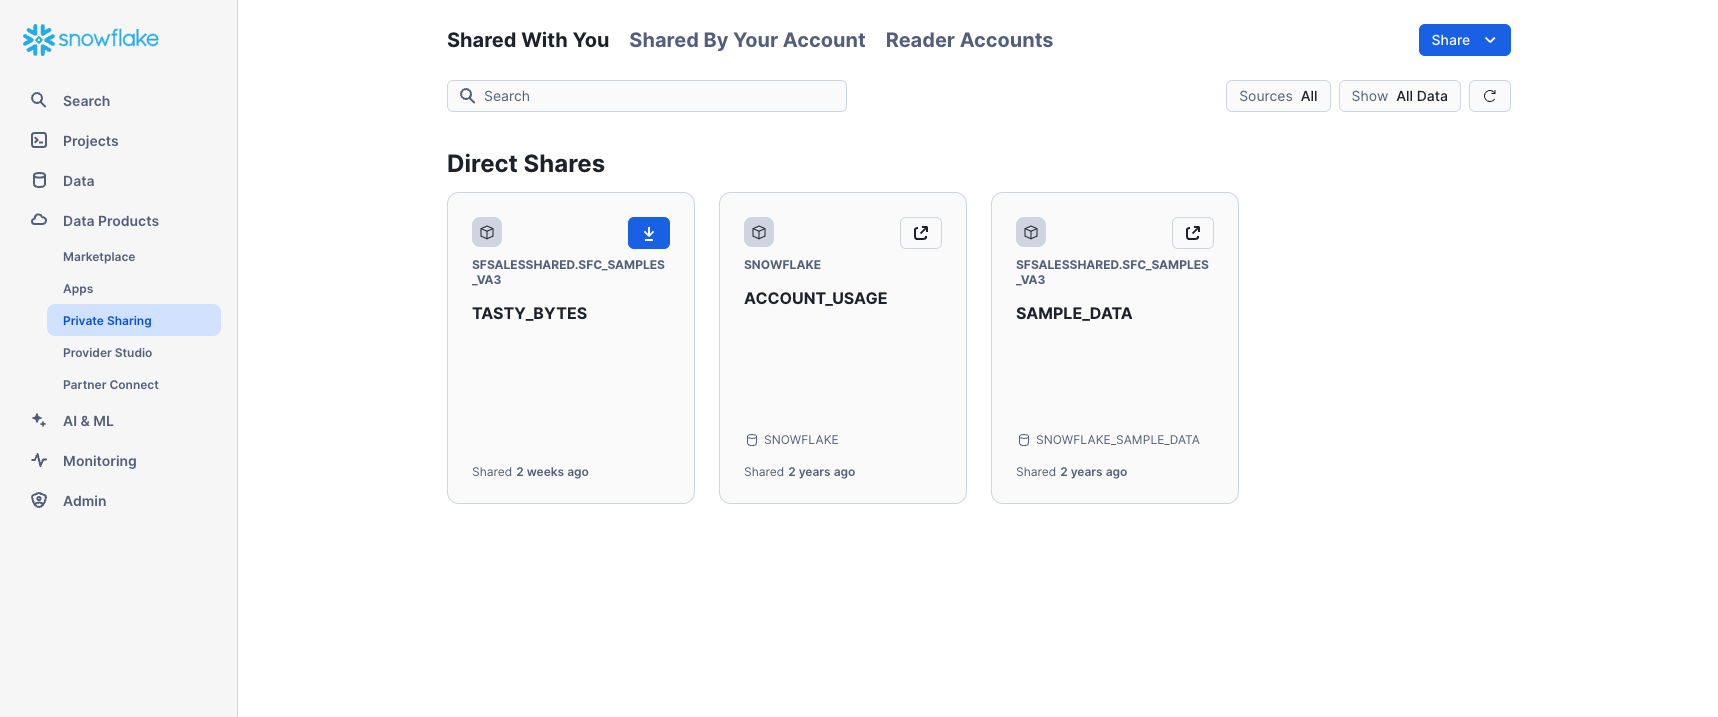Viewport: 1718px width, 717px height.
Task: Click the SAMPLE_DATA package cube icon
Action: [1031, 232]
